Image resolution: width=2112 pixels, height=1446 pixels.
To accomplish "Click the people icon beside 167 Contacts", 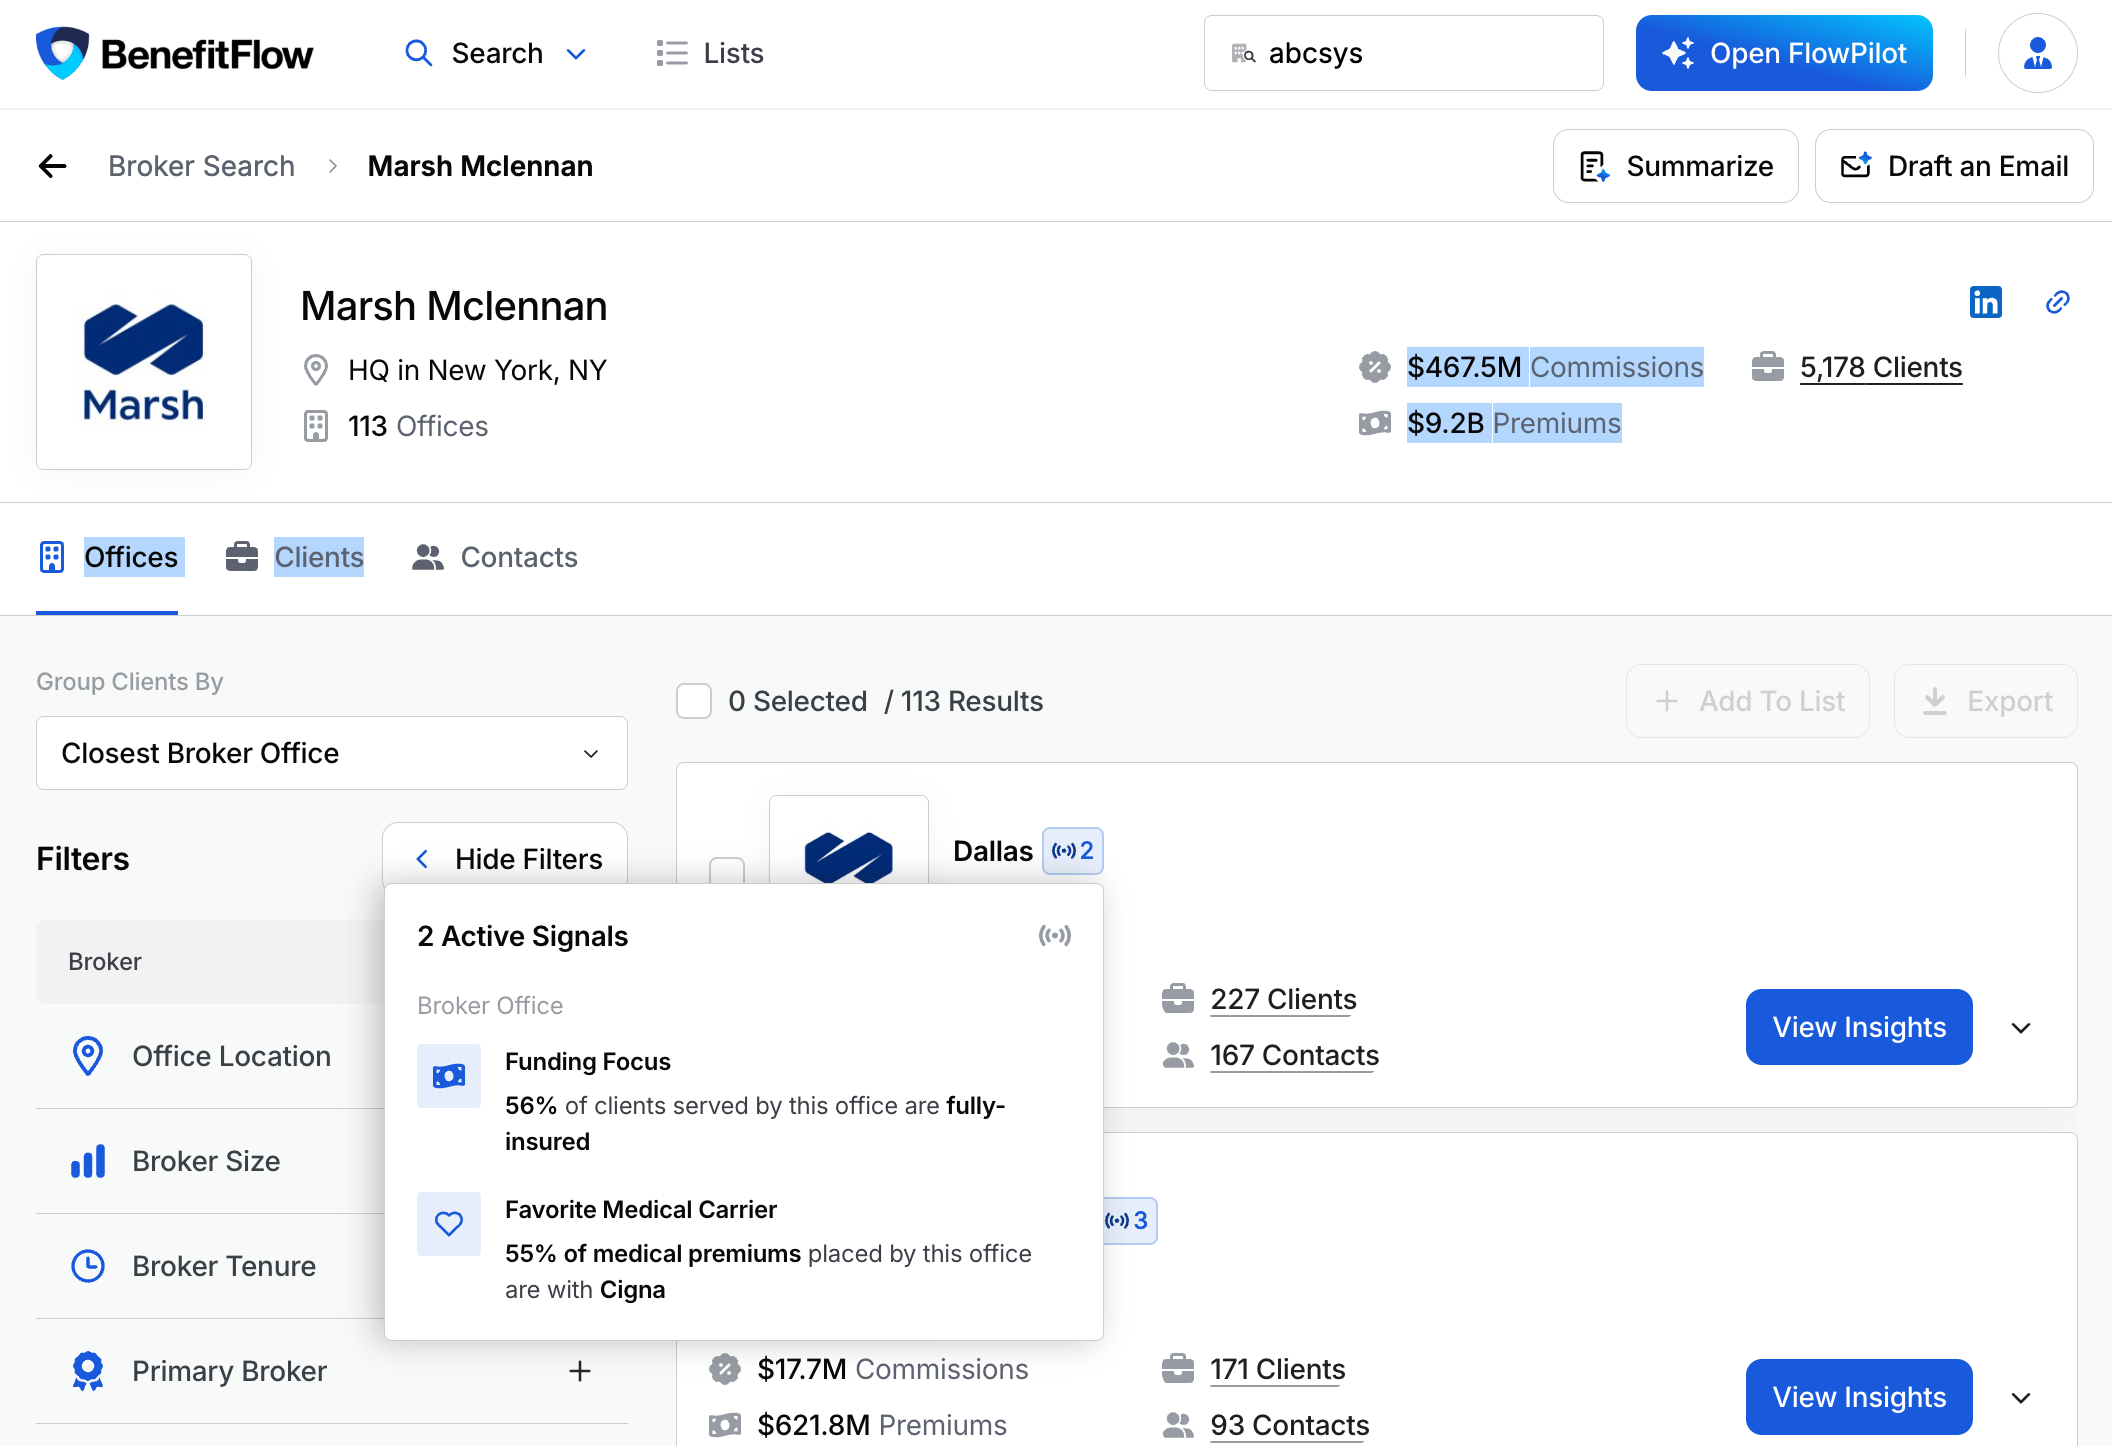I will point(1178,1055).
